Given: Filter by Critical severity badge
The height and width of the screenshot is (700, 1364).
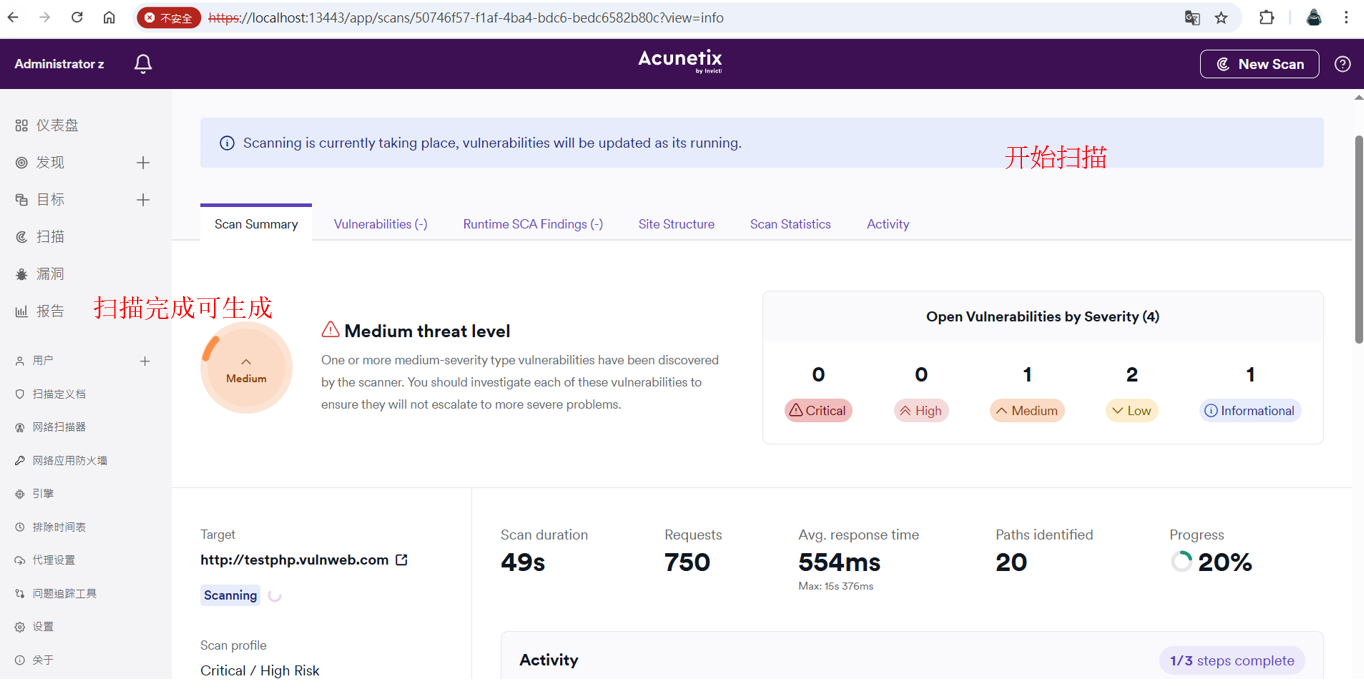Looking at the screenshot, I should [818, 411].
